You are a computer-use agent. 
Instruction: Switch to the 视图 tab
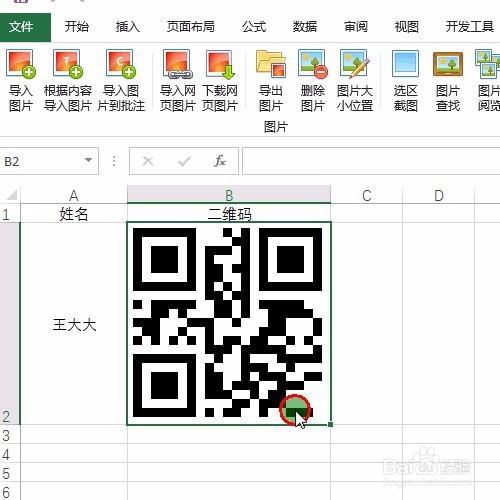tap(406, 27)
